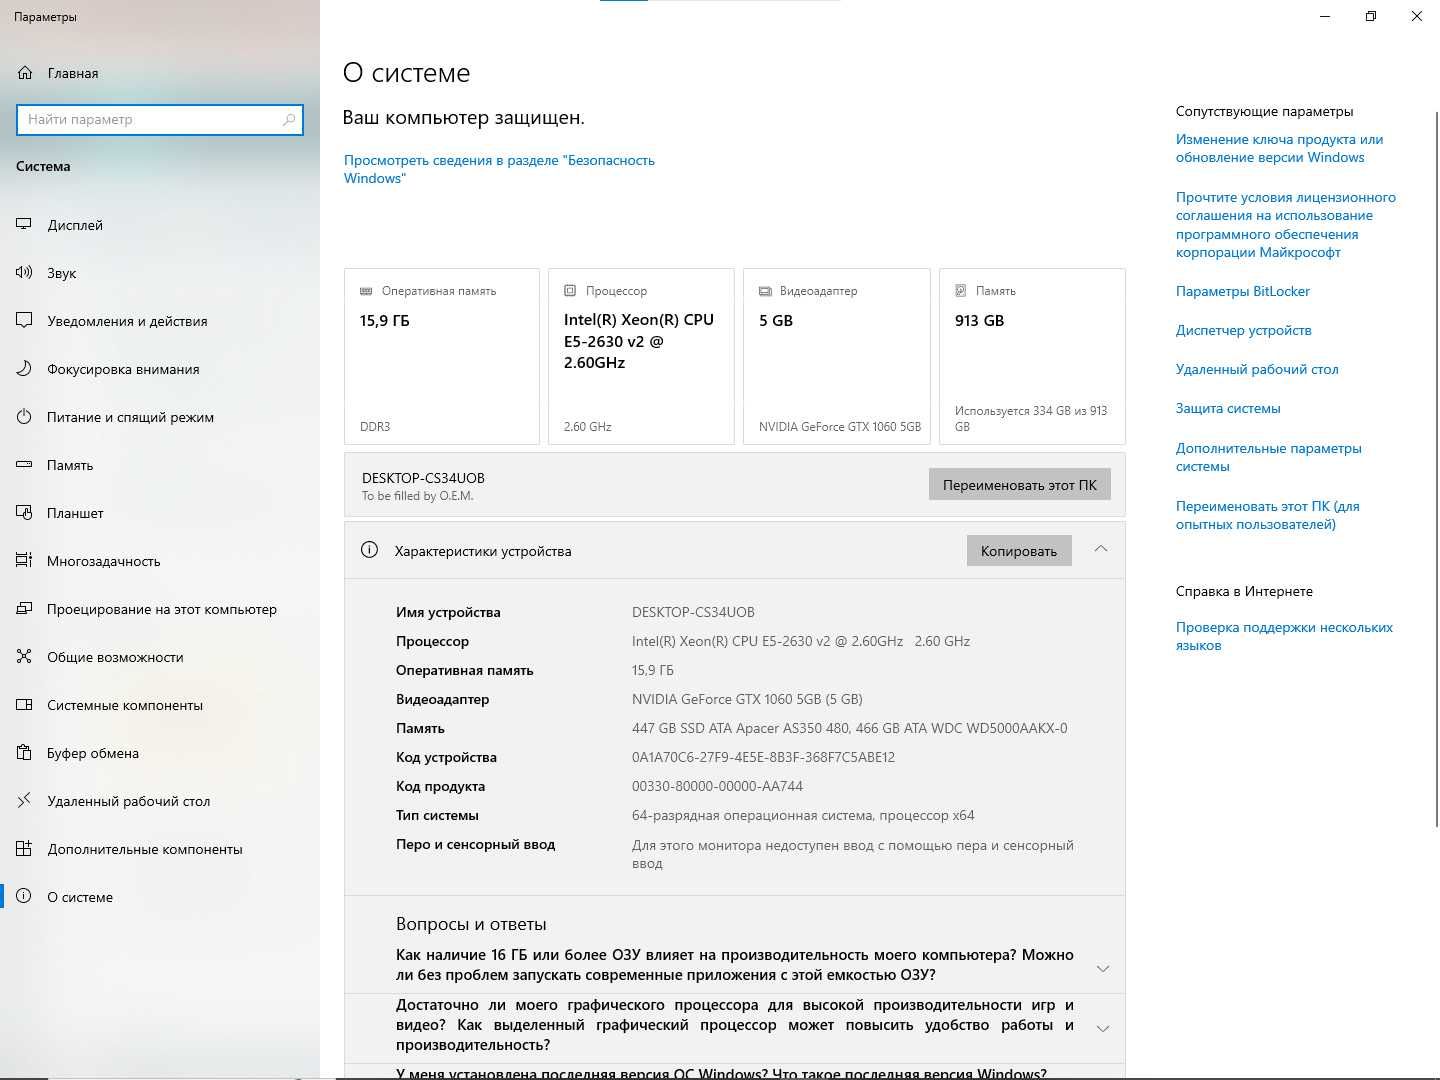Click Код продукта value 00330-80000-00000-AA744
1440x1080 pixels.
pos(717,786)
